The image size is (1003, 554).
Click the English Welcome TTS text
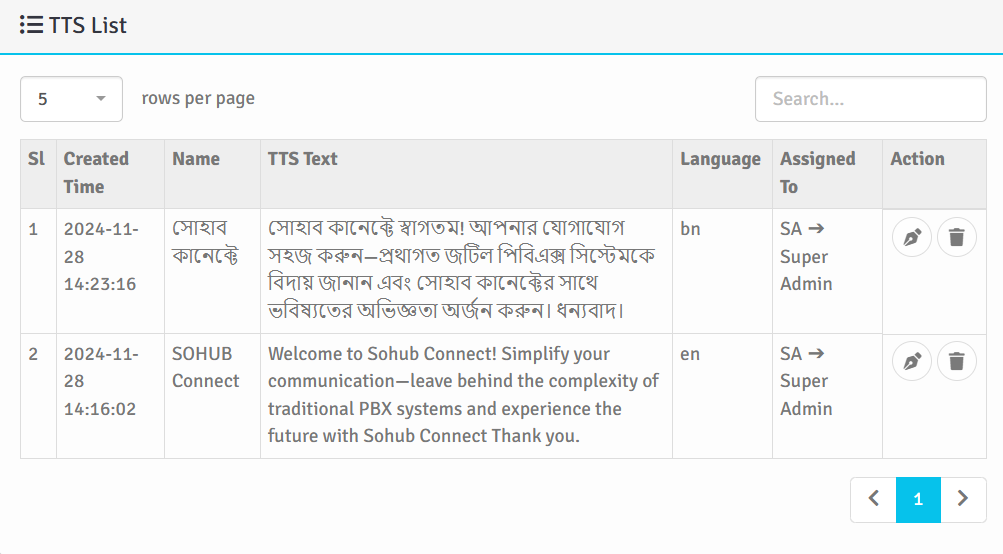[x=463, y=395]
